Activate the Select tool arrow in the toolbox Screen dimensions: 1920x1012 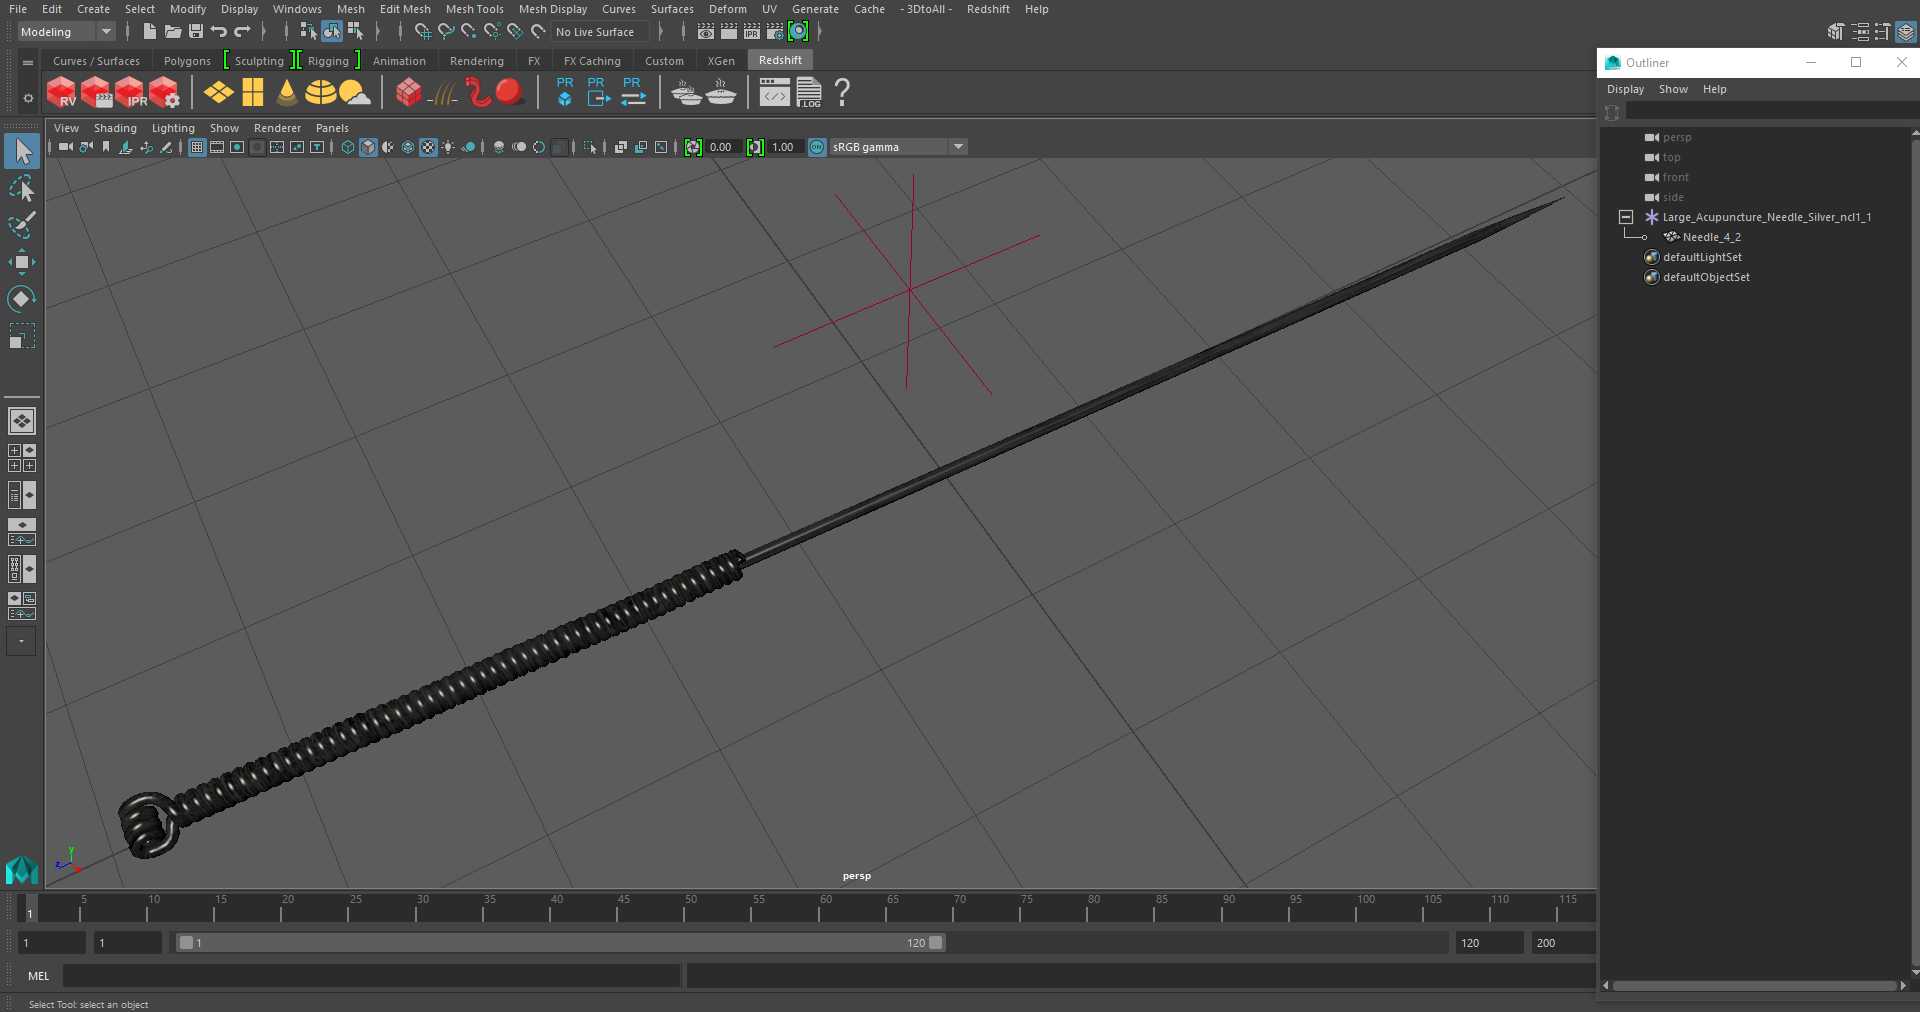point(22,152)
